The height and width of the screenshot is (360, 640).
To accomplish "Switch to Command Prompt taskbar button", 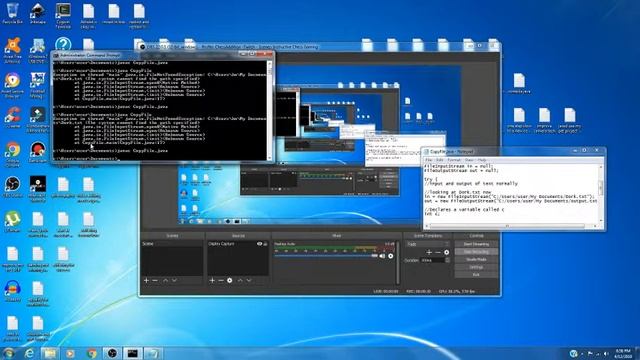I will [x=132, y=353].
